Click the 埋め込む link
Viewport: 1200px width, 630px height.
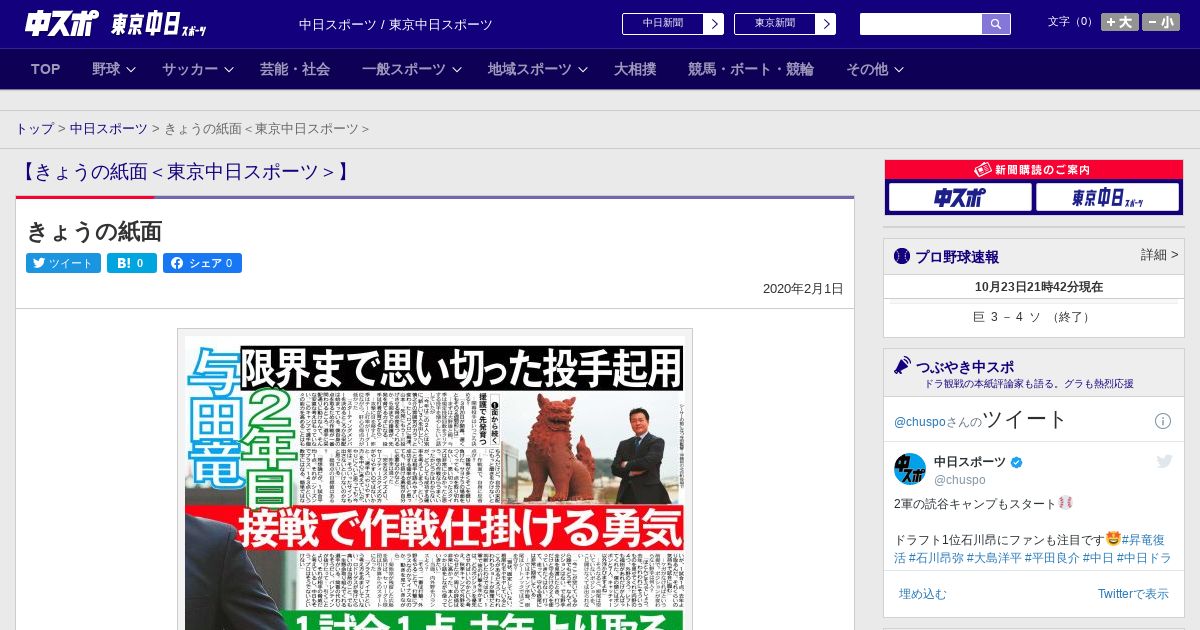point(922,594)
